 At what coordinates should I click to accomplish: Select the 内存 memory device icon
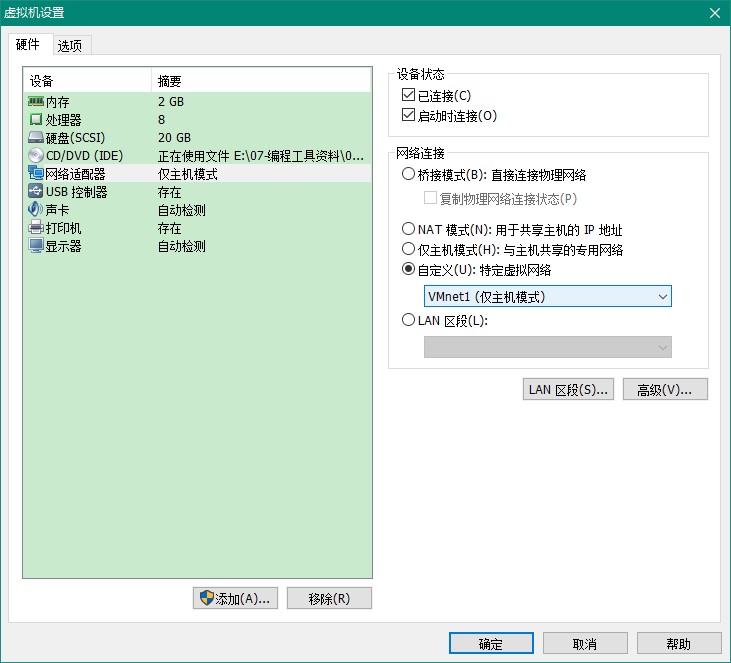tap(36, 101)
